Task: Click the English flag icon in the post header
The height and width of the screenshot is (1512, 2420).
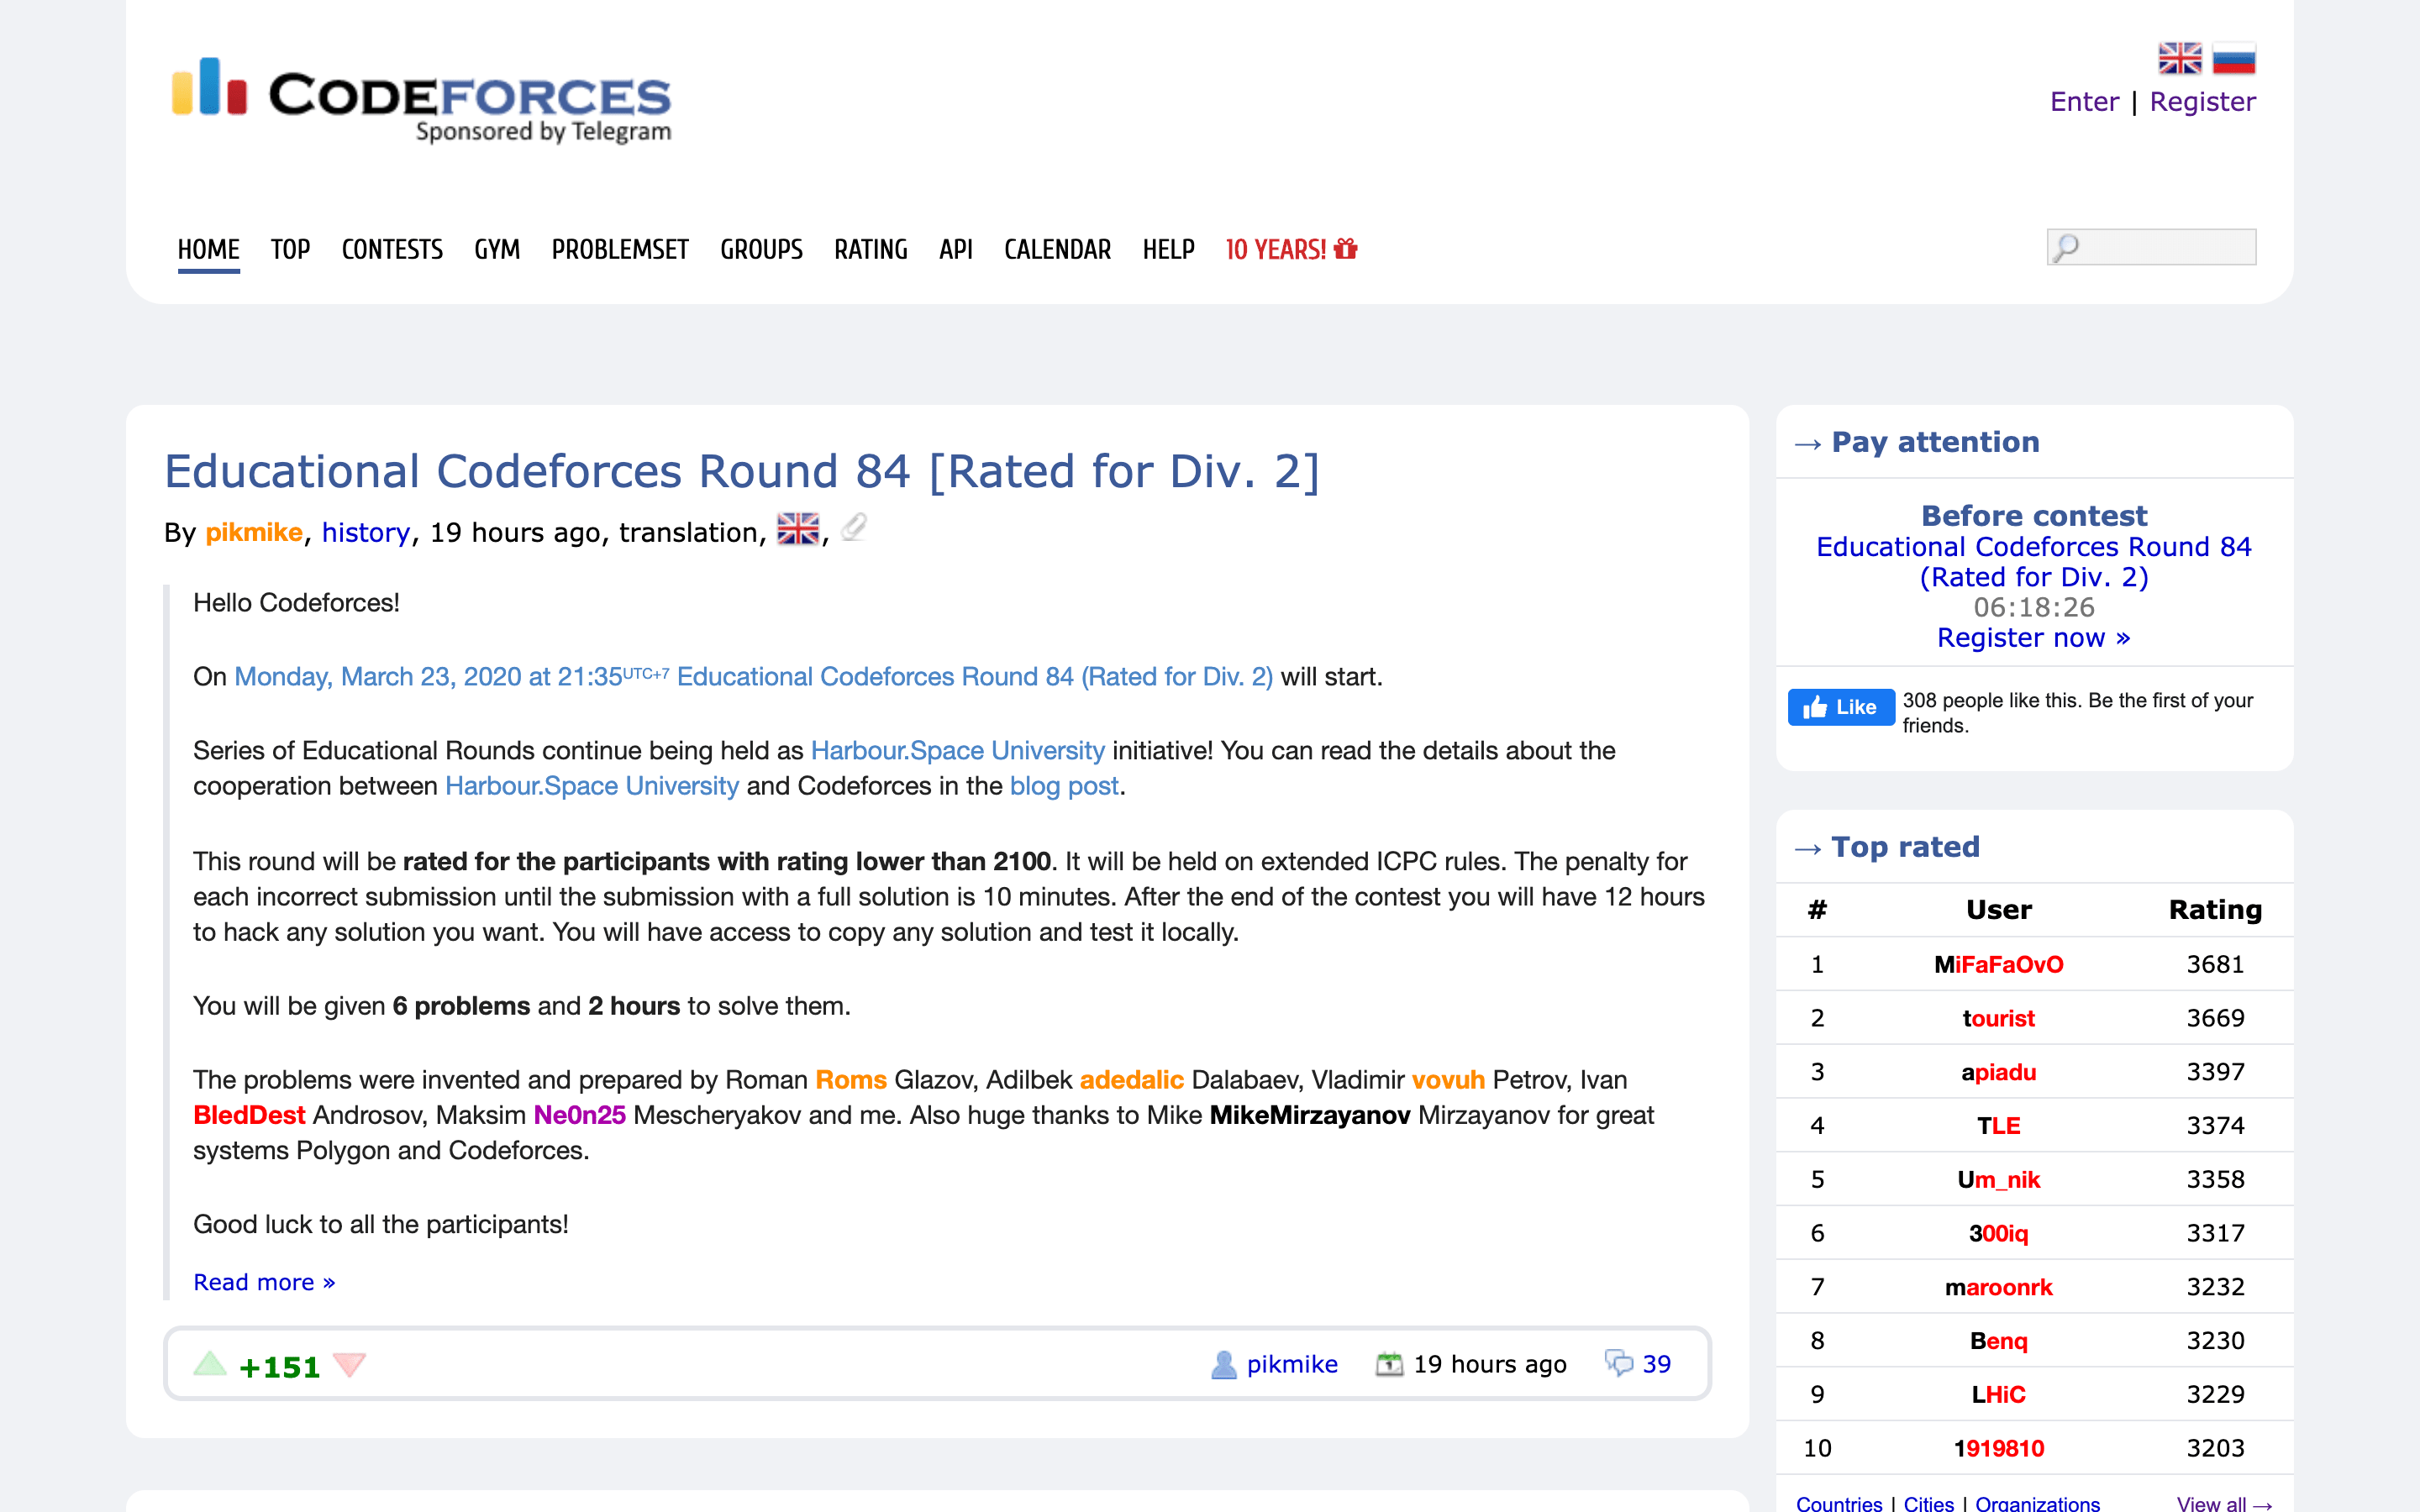Action: click(797, 528)
